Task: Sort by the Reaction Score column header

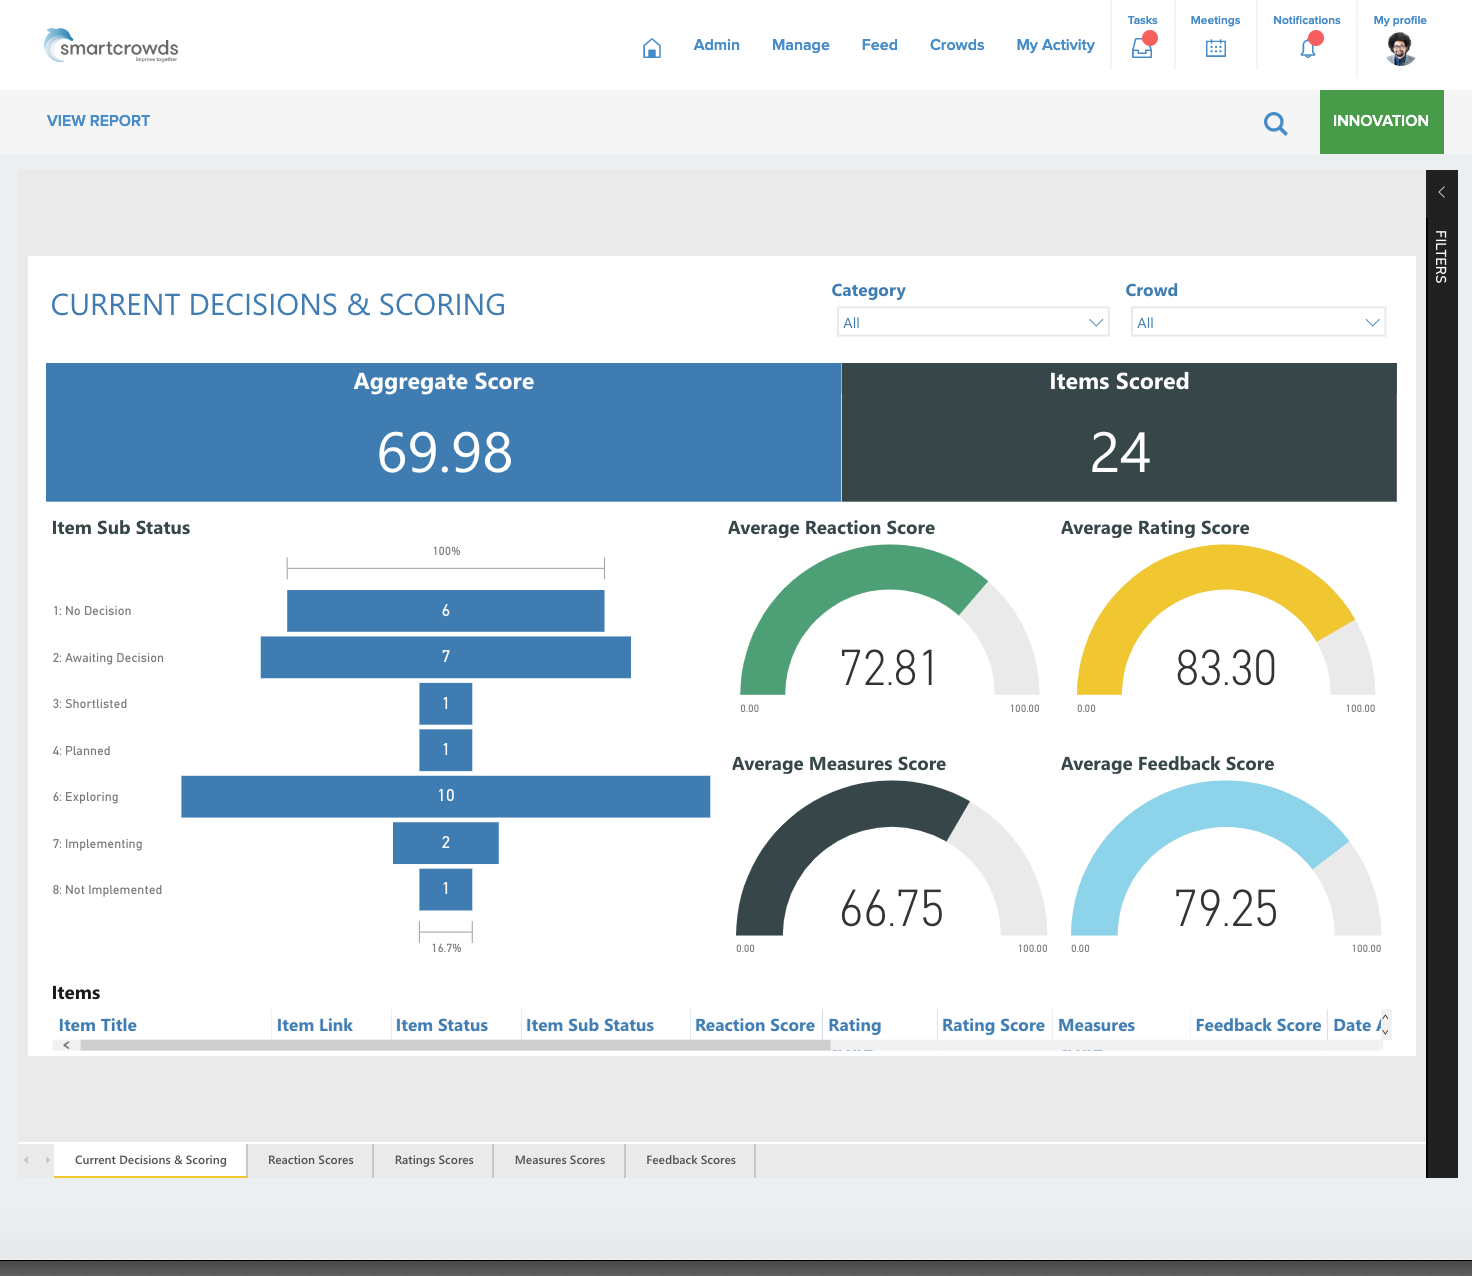Action: (x=754, y=1025)
